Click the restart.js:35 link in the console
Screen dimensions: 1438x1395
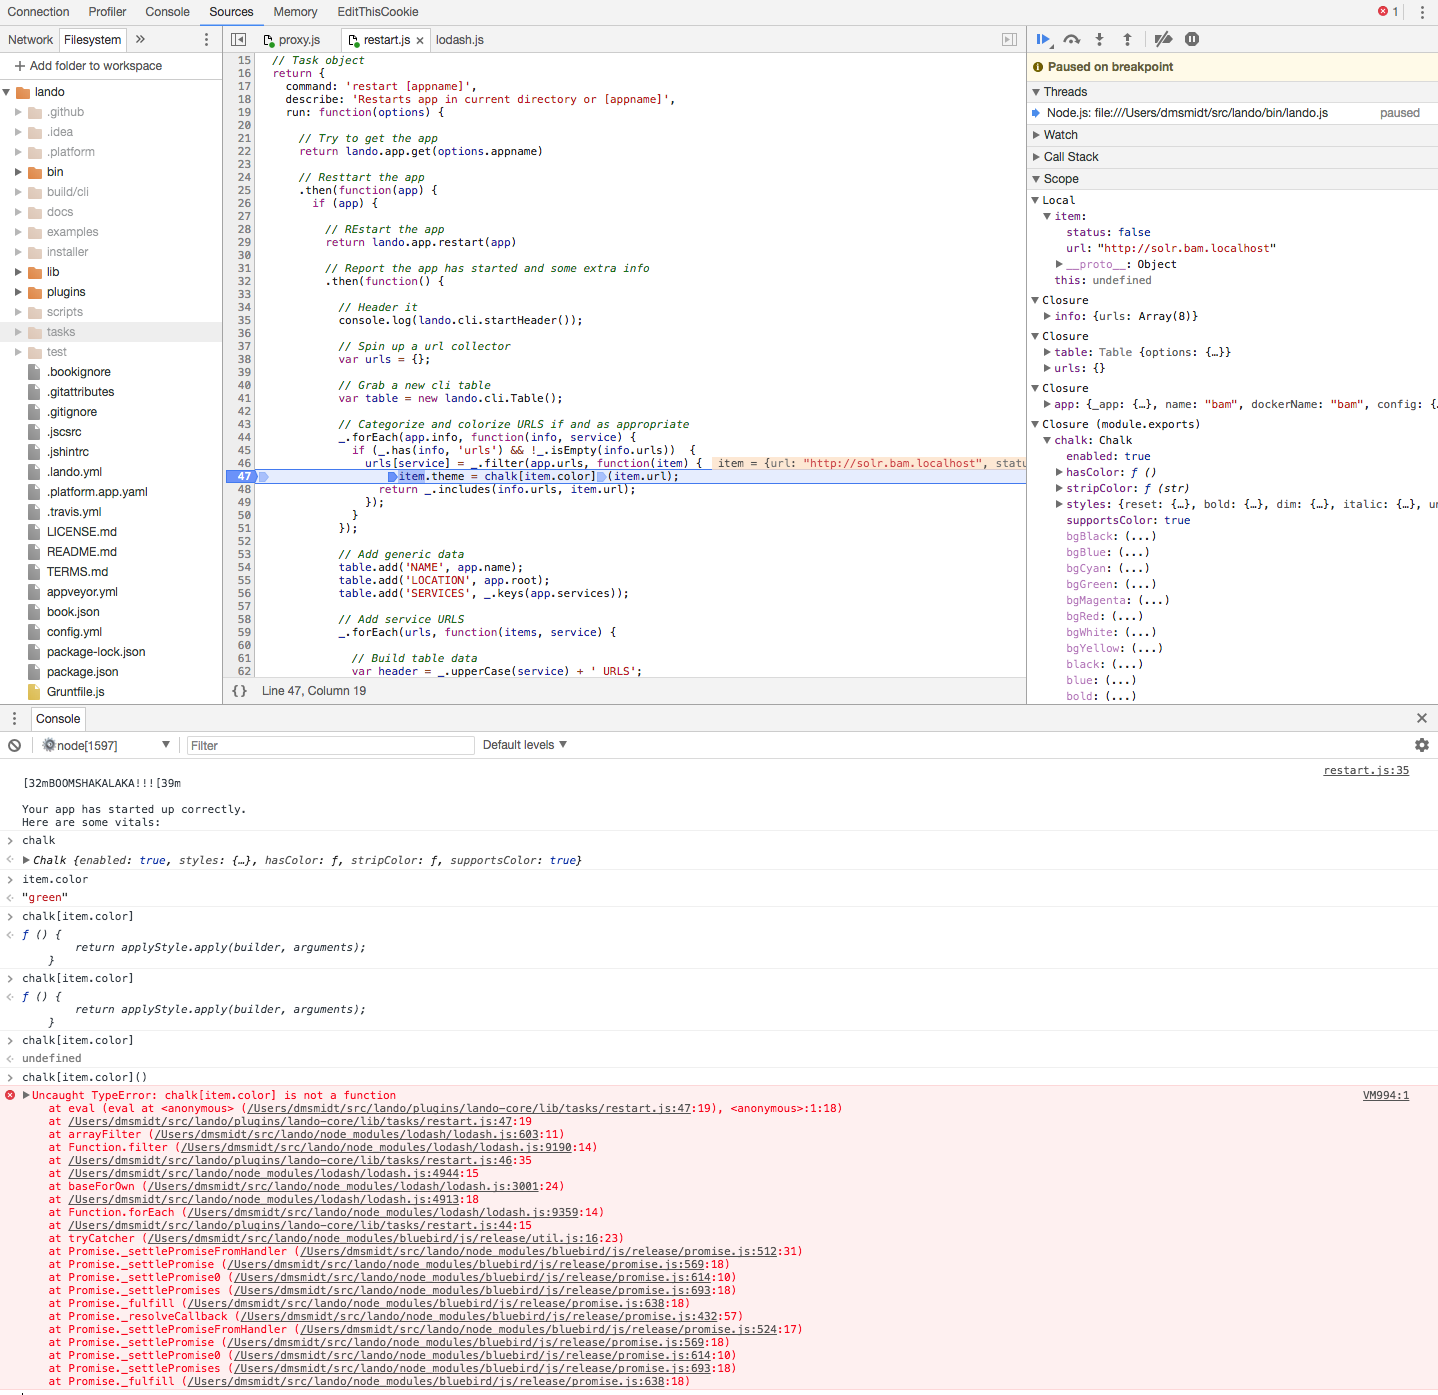tap(1364, 770)
